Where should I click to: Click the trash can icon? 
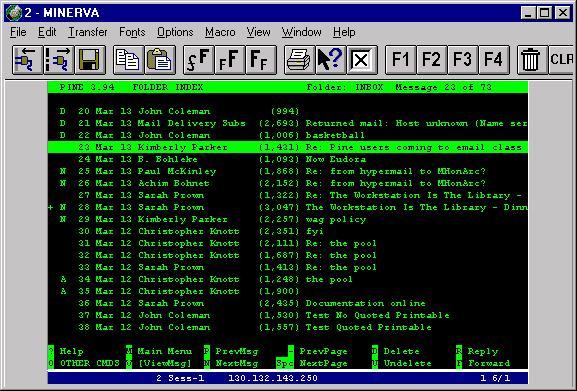(x=532, y=60)
